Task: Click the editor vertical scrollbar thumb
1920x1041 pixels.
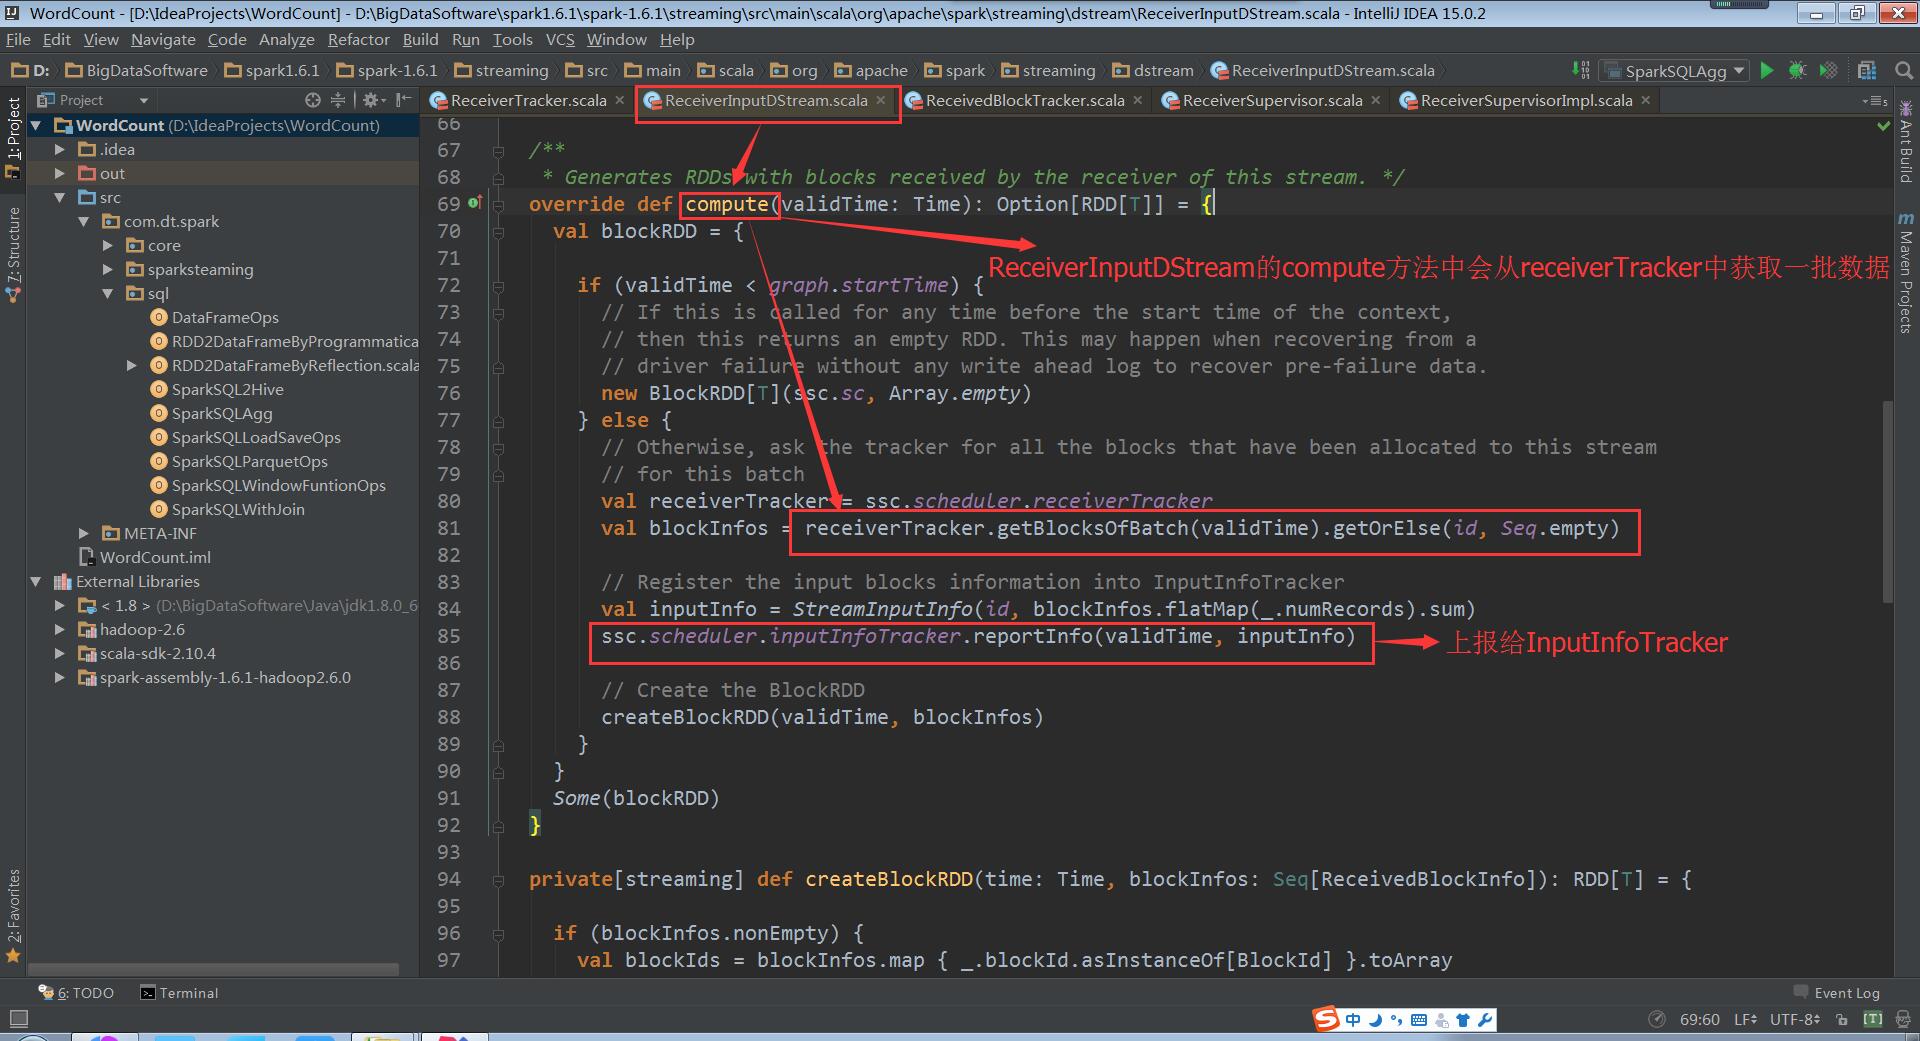Action: (1887, 501)
